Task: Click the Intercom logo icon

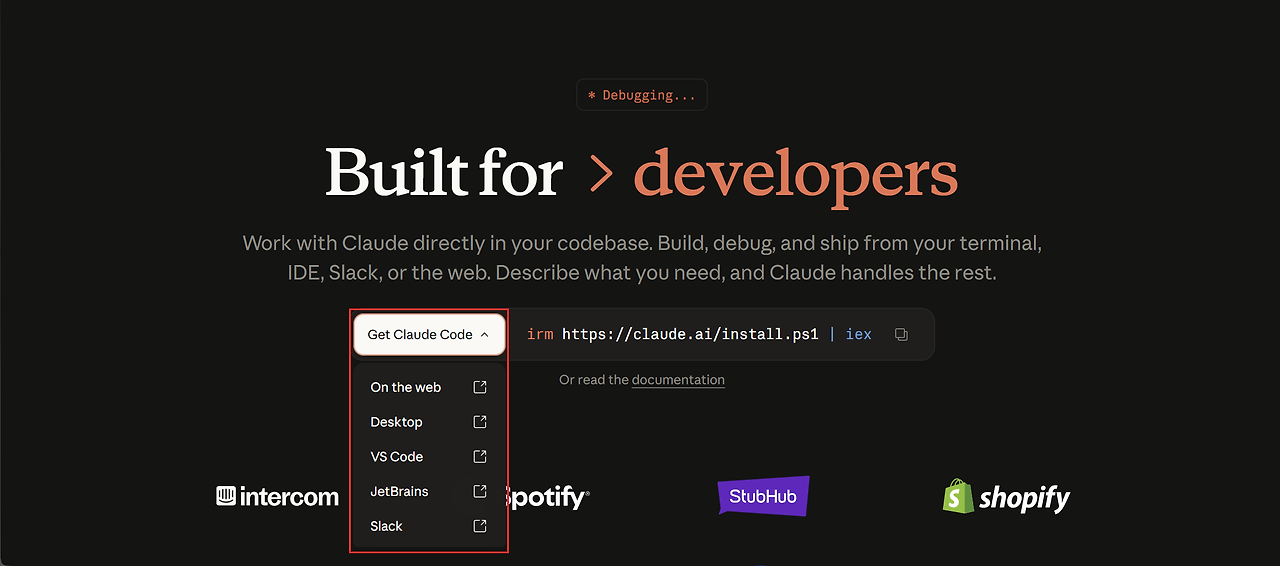Action: 226,496
